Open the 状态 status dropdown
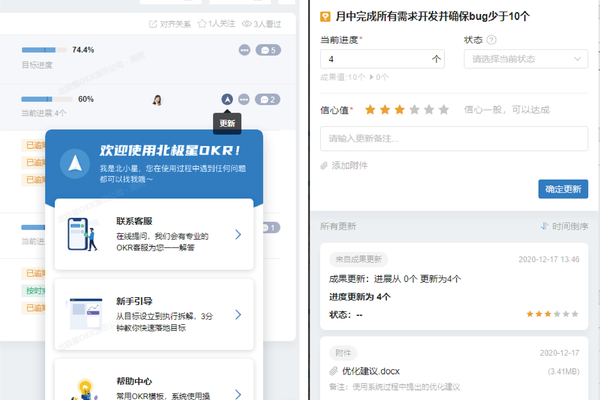This screenshot has width=600, height=400. click(x=526, y=59)
